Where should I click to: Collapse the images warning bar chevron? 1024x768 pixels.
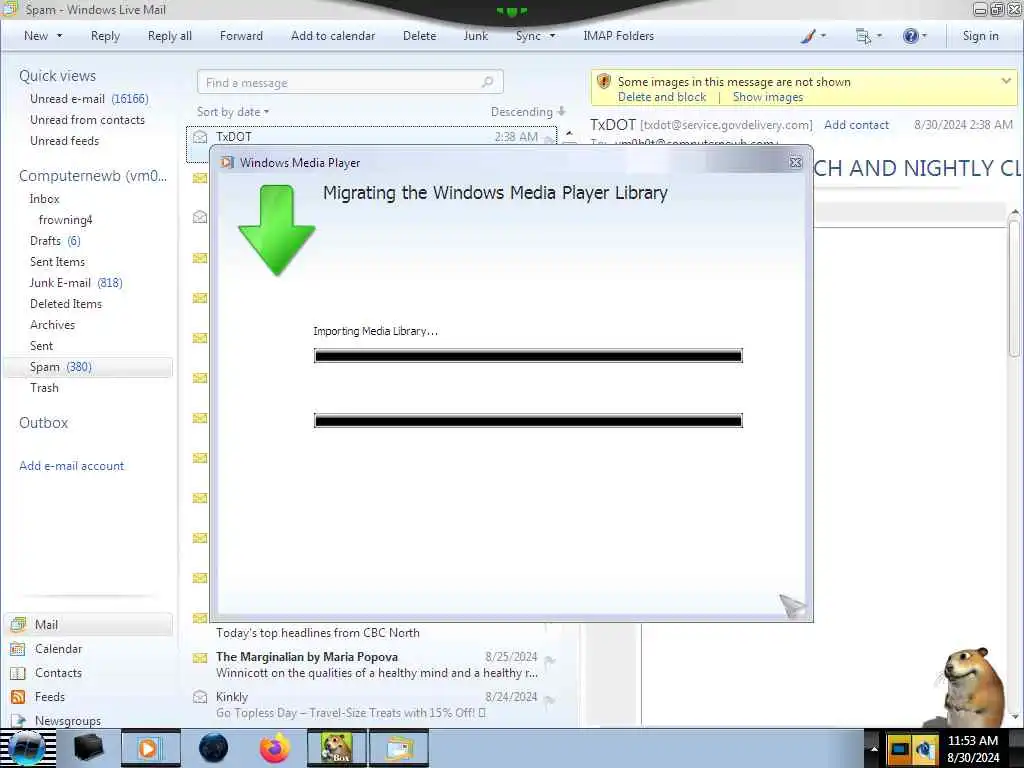point(1006,81)
